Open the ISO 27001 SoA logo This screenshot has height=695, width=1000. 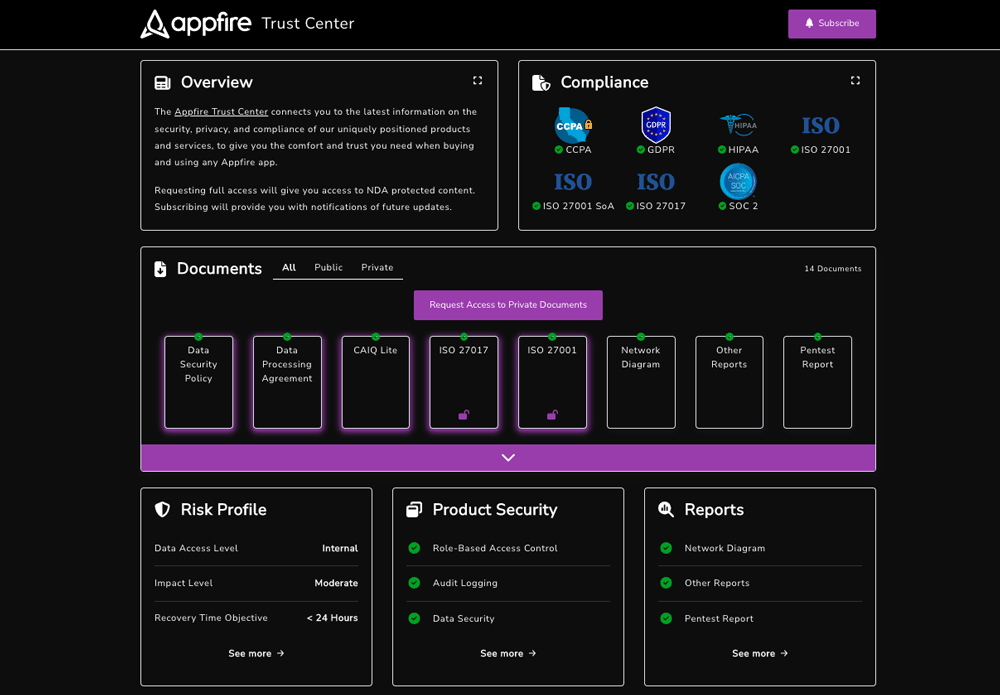point(573,182)
